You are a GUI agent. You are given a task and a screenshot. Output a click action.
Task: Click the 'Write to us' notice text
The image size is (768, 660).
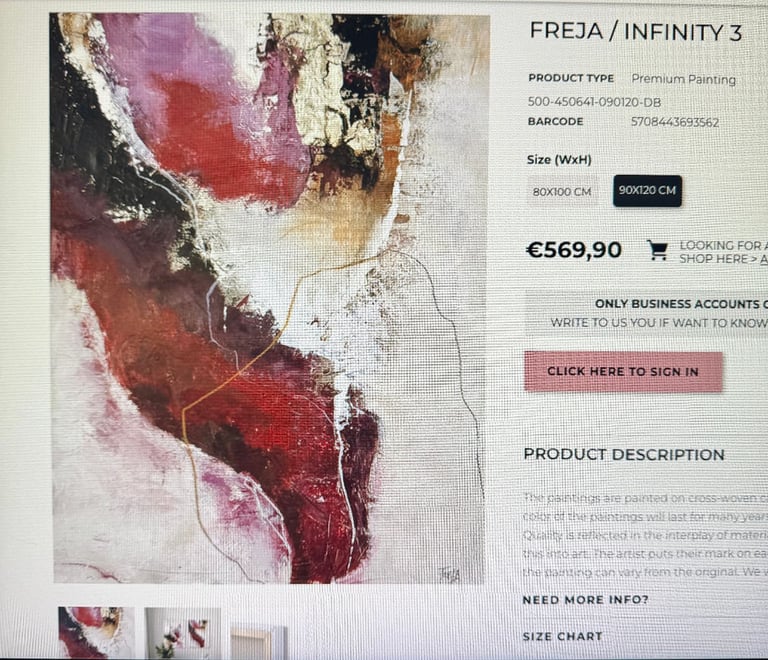point(659,323)
